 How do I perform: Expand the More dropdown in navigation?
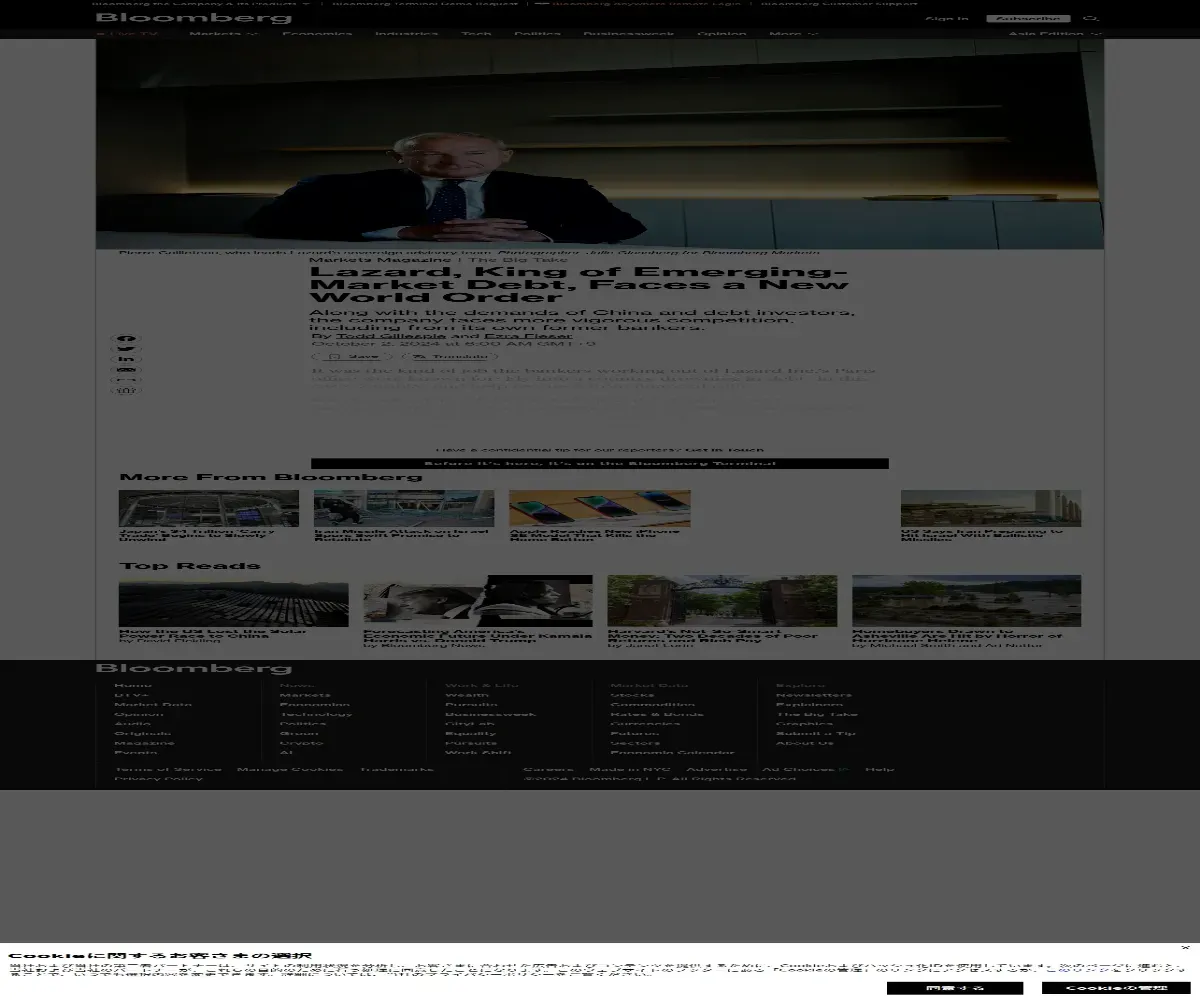click(793, 34)
